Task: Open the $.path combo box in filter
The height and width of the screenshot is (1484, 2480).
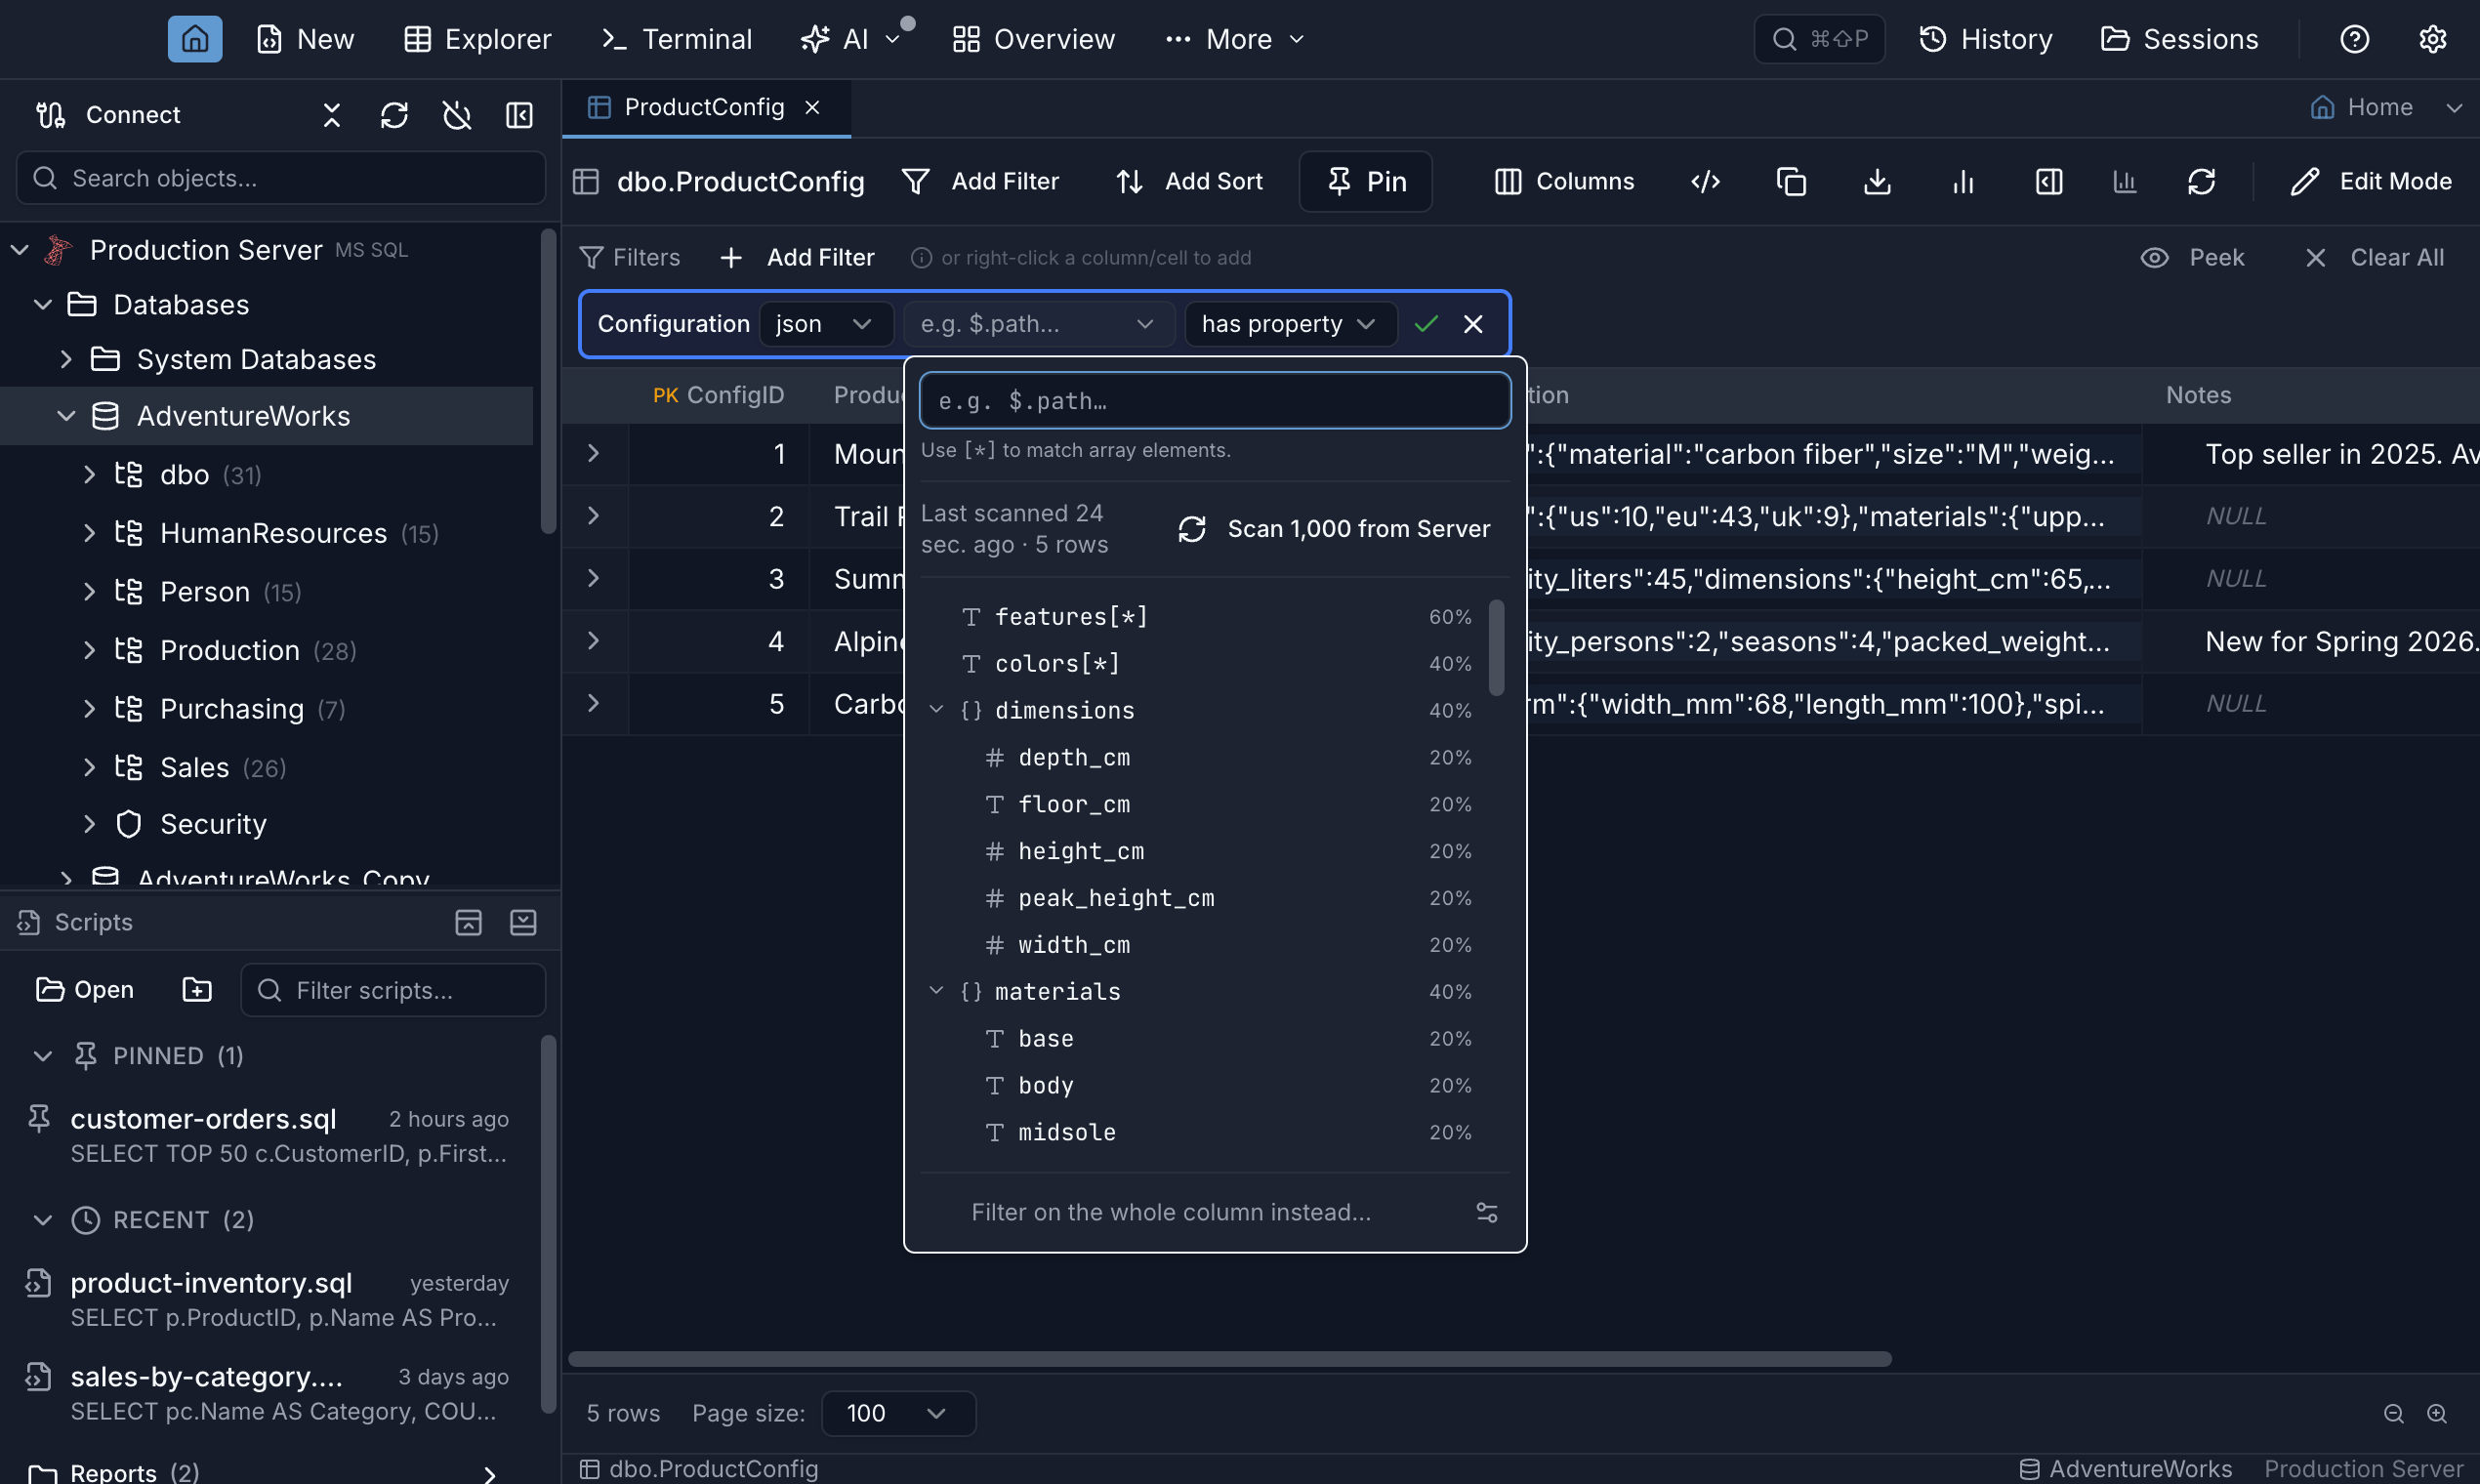Action: coord(1038,324)
